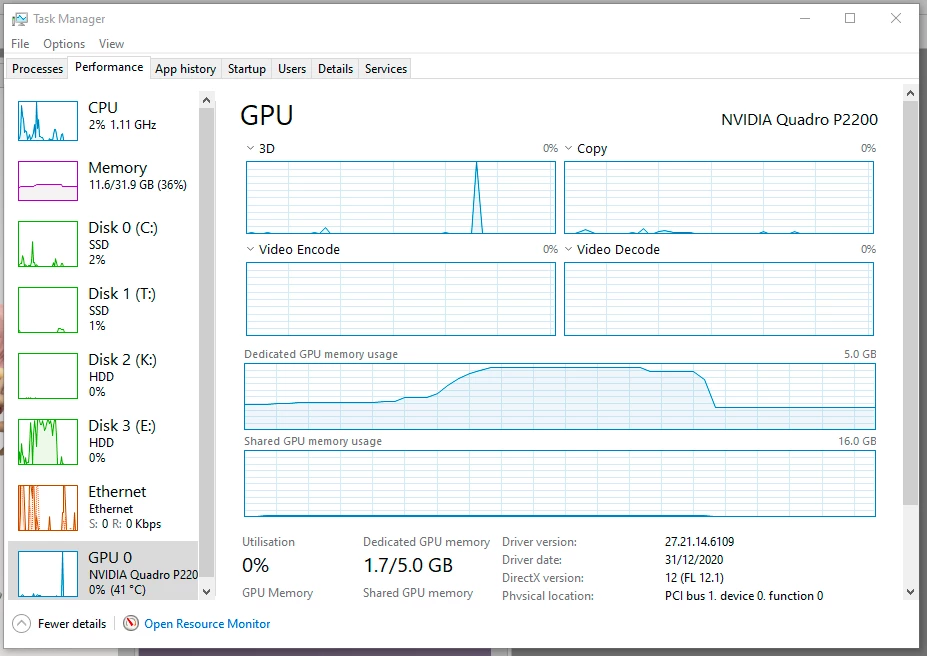Click Fewer details button
927x656 pixels.
(x=60, y=623)
